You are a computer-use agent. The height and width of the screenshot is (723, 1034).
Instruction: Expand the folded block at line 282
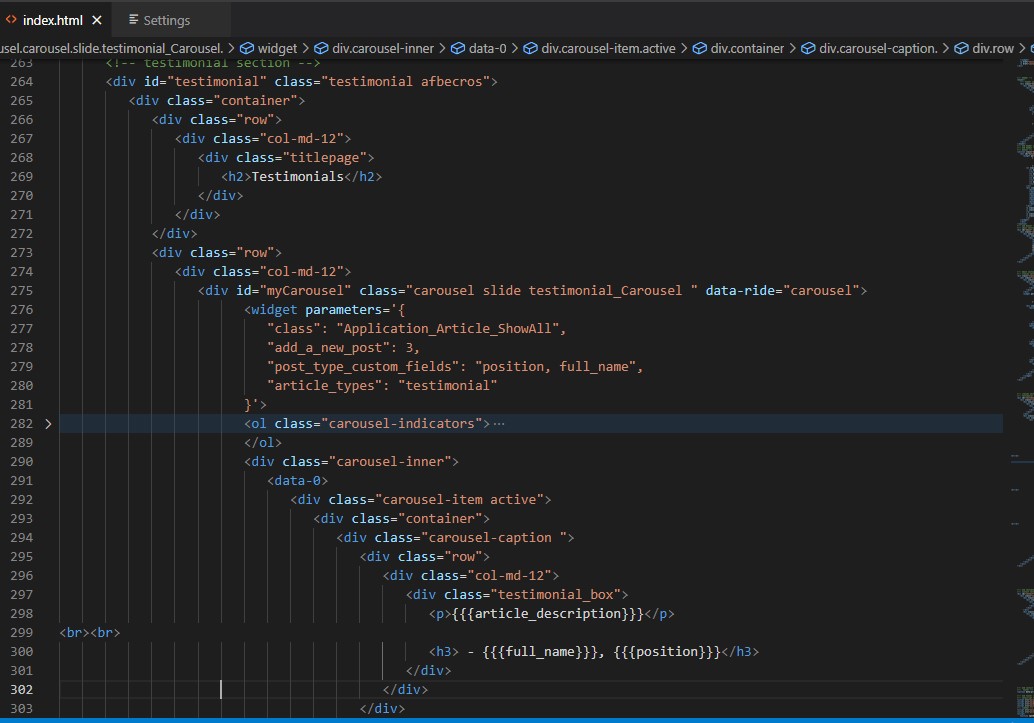tap(48, 424)
